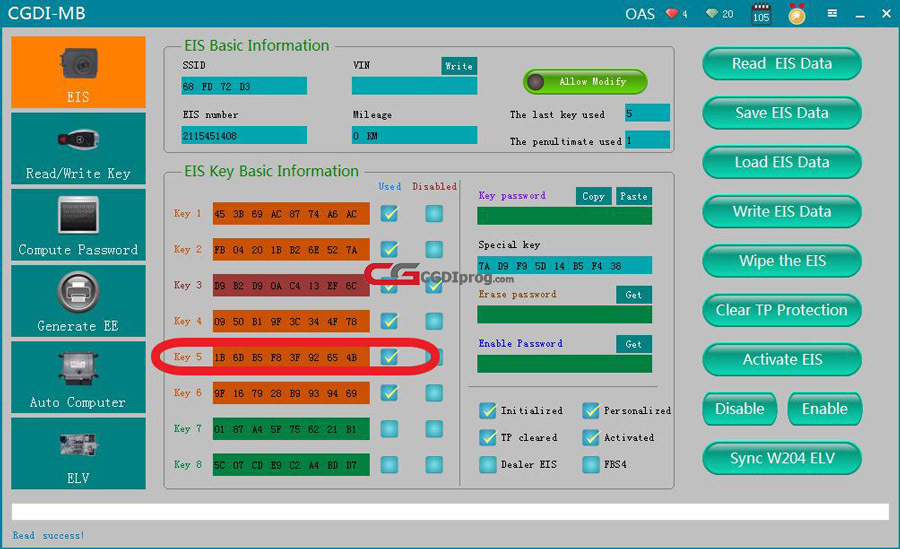Click the Special key field
This screenshot has height=549, width=900.
(x=565, y=265)
